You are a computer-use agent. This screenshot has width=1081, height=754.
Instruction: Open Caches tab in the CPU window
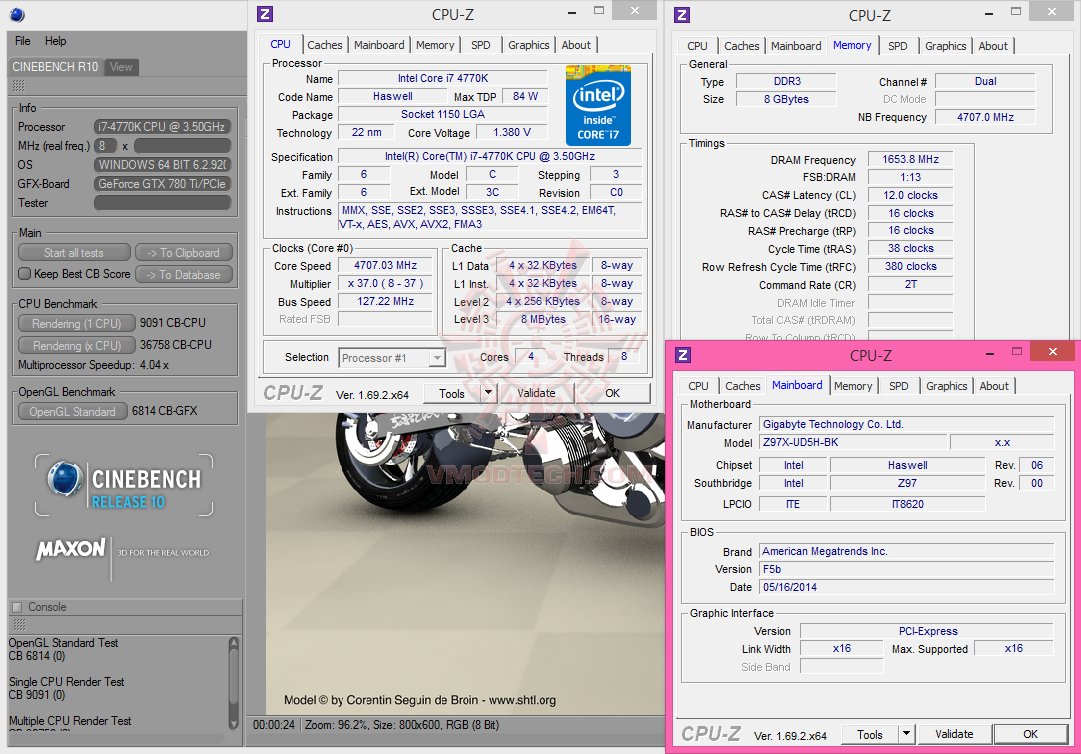pyautogui.click(x=325, y=45)
